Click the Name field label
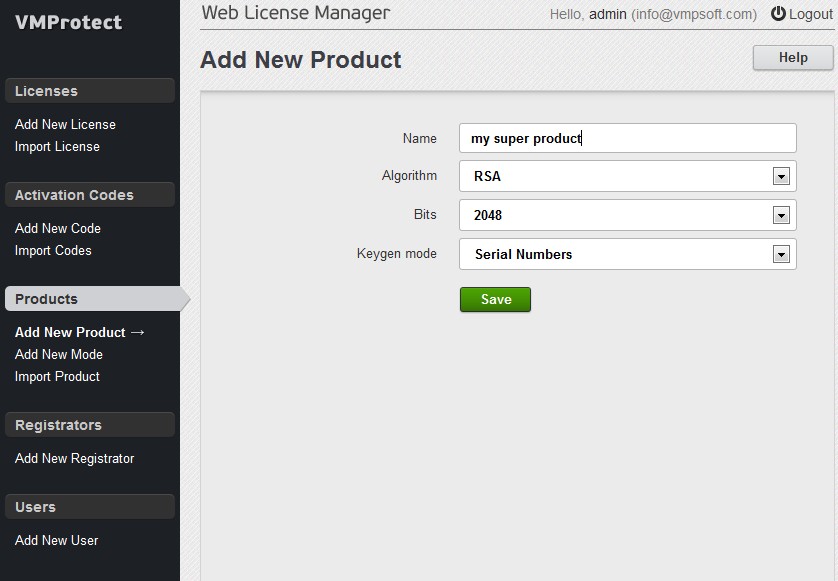 point(420,138)
